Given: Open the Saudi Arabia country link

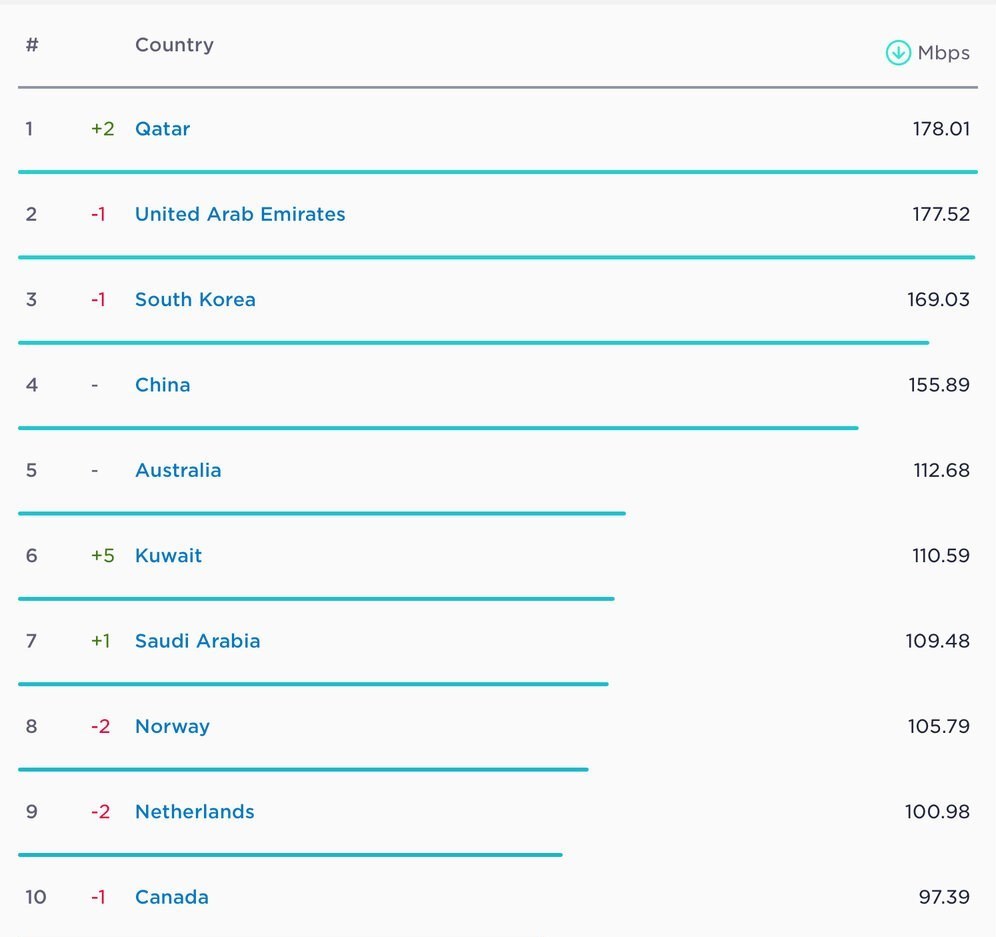Looking at the screenshot, I should (x=197, y=641).
